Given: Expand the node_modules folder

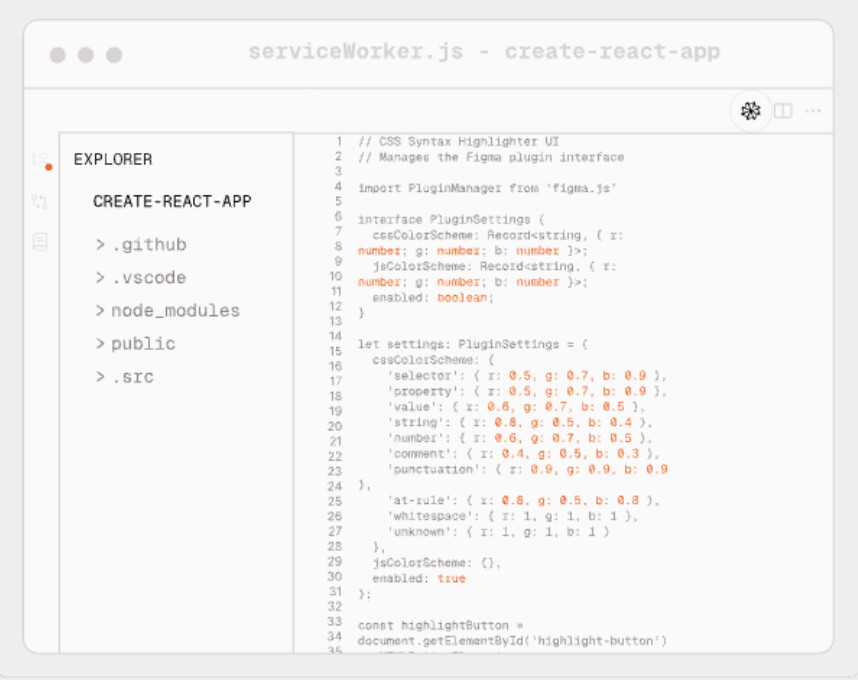Looking at the screenshot, I should tap(168, 311).
